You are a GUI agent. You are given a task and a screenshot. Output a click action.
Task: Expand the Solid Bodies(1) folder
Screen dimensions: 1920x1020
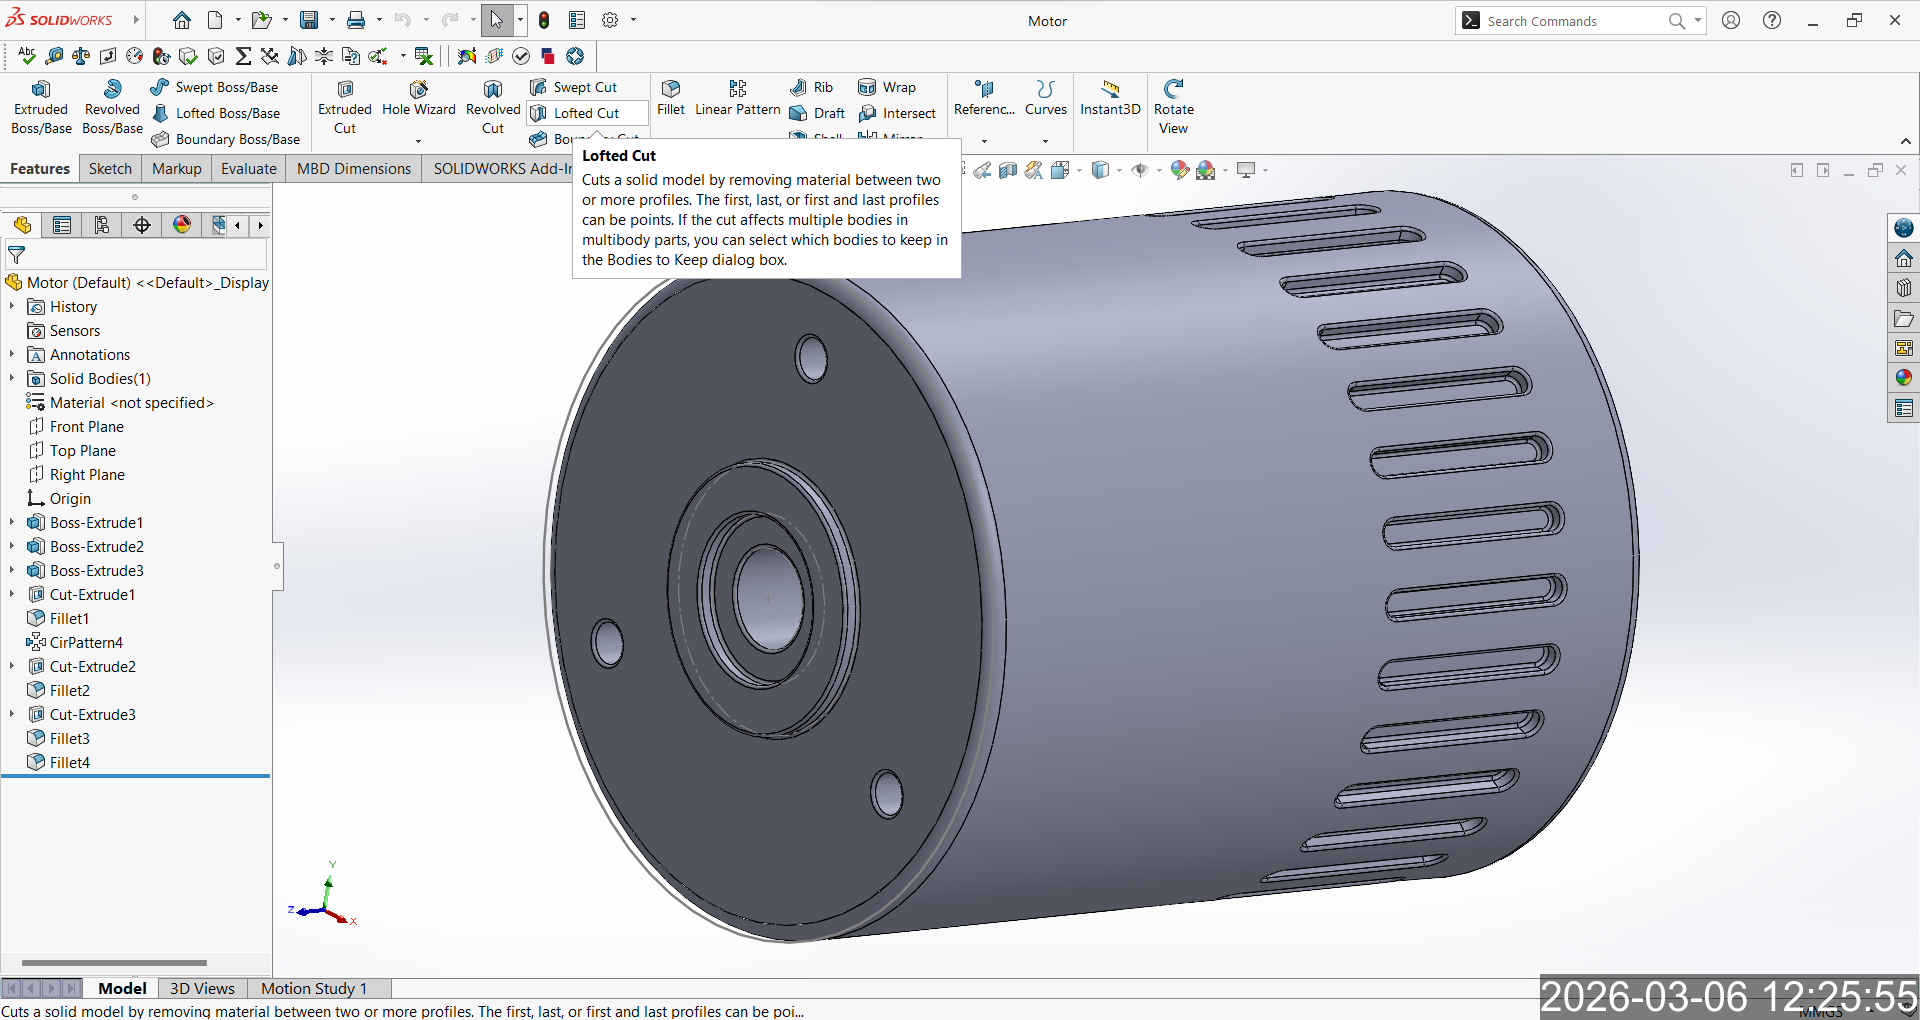(x=12, y=379)
